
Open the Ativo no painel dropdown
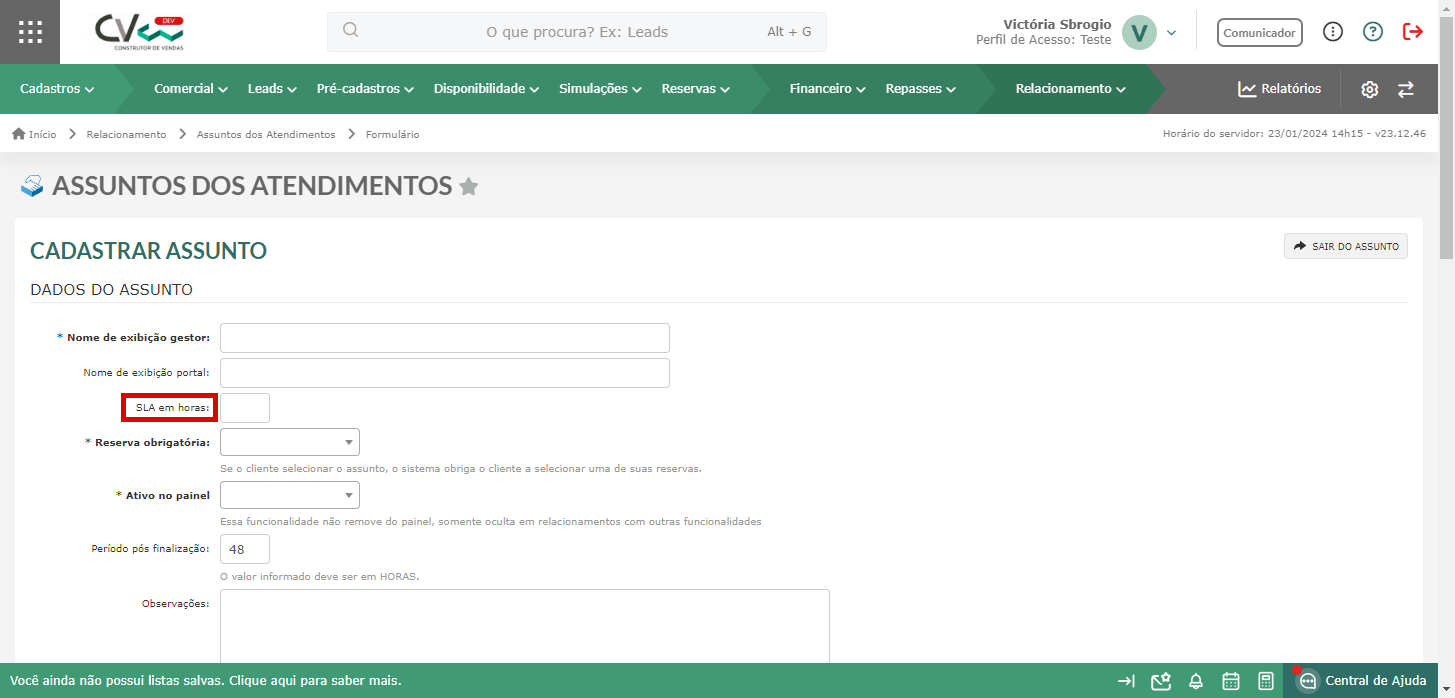[x=290, y=495]
